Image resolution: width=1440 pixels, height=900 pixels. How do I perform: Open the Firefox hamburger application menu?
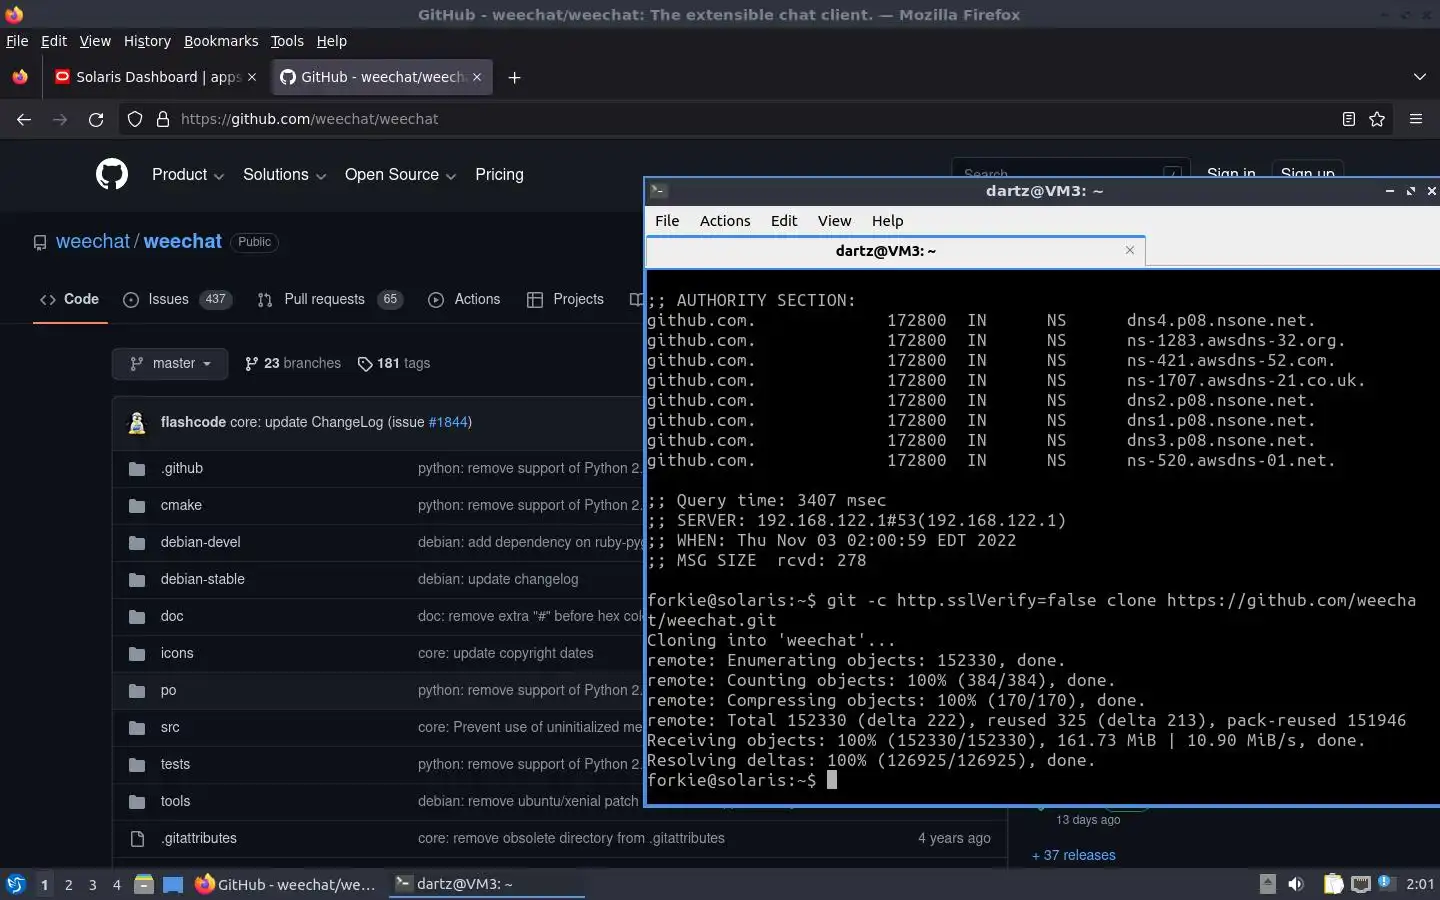(1416, 119)
